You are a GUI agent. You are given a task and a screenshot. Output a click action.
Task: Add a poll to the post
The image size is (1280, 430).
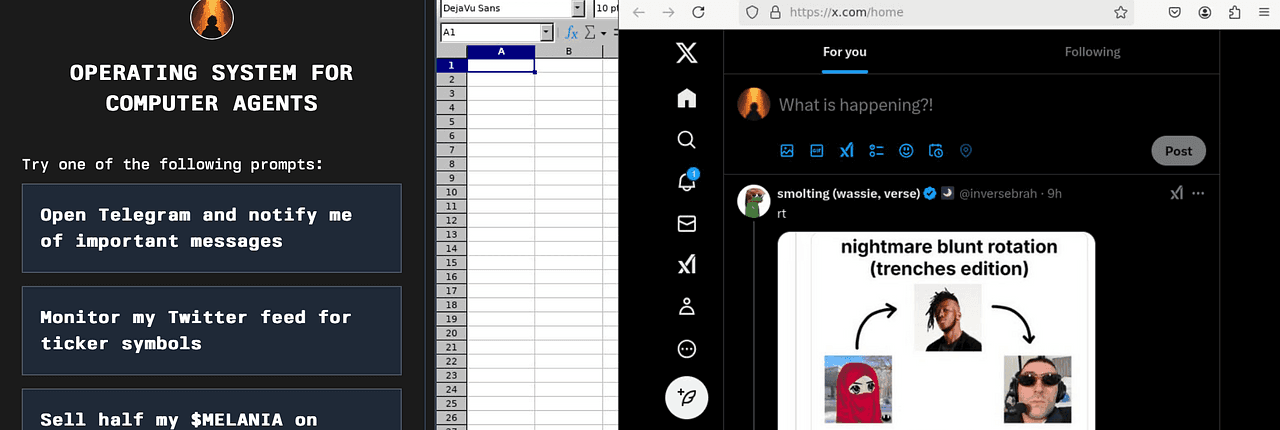click(x=876, y=151)
